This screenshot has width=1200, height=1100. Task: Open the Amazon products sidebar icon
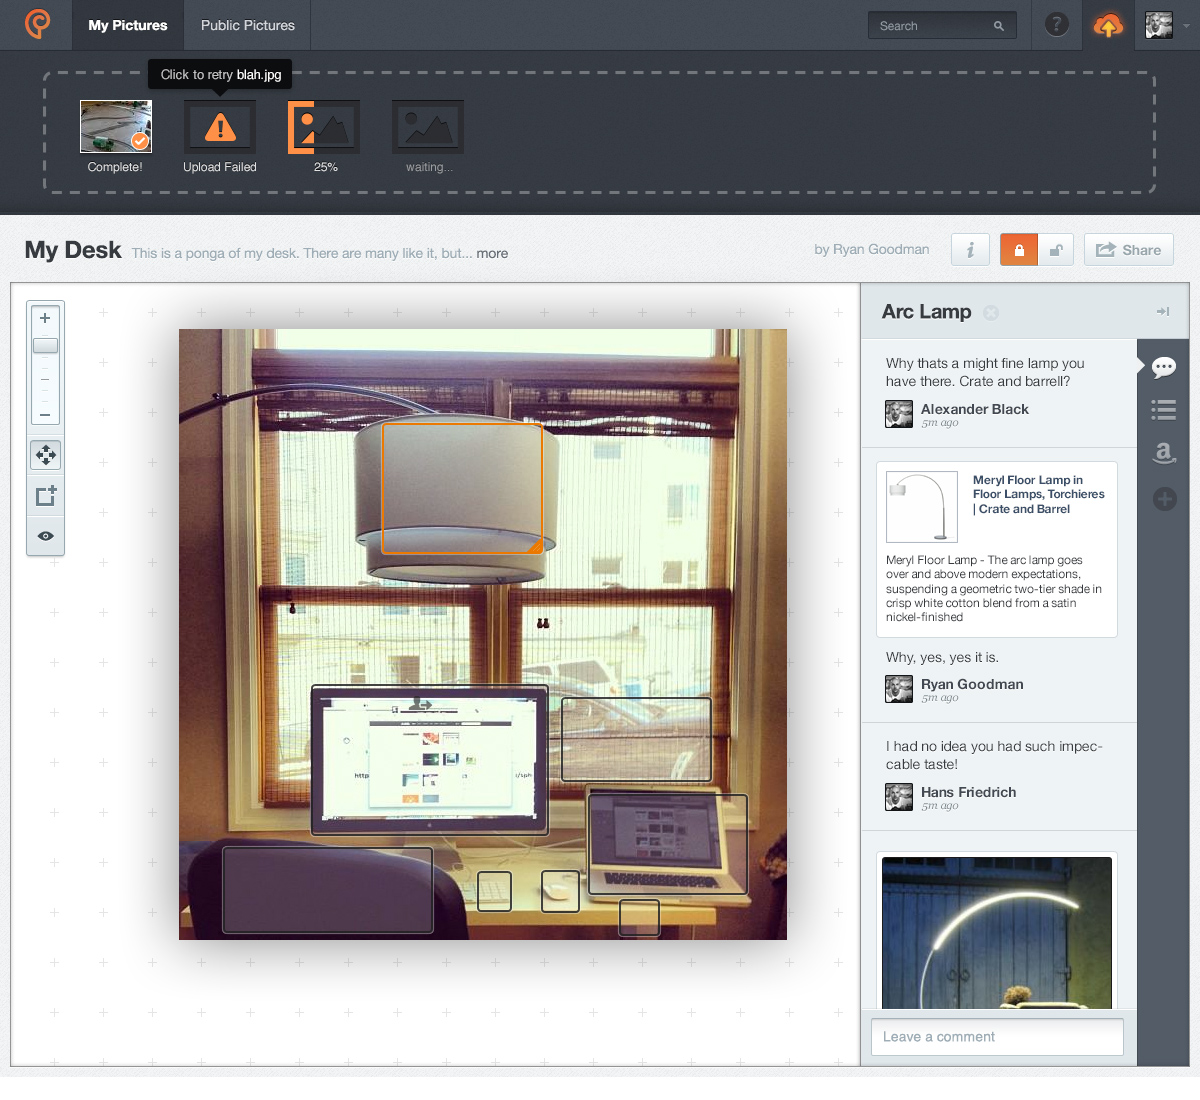1163,453
